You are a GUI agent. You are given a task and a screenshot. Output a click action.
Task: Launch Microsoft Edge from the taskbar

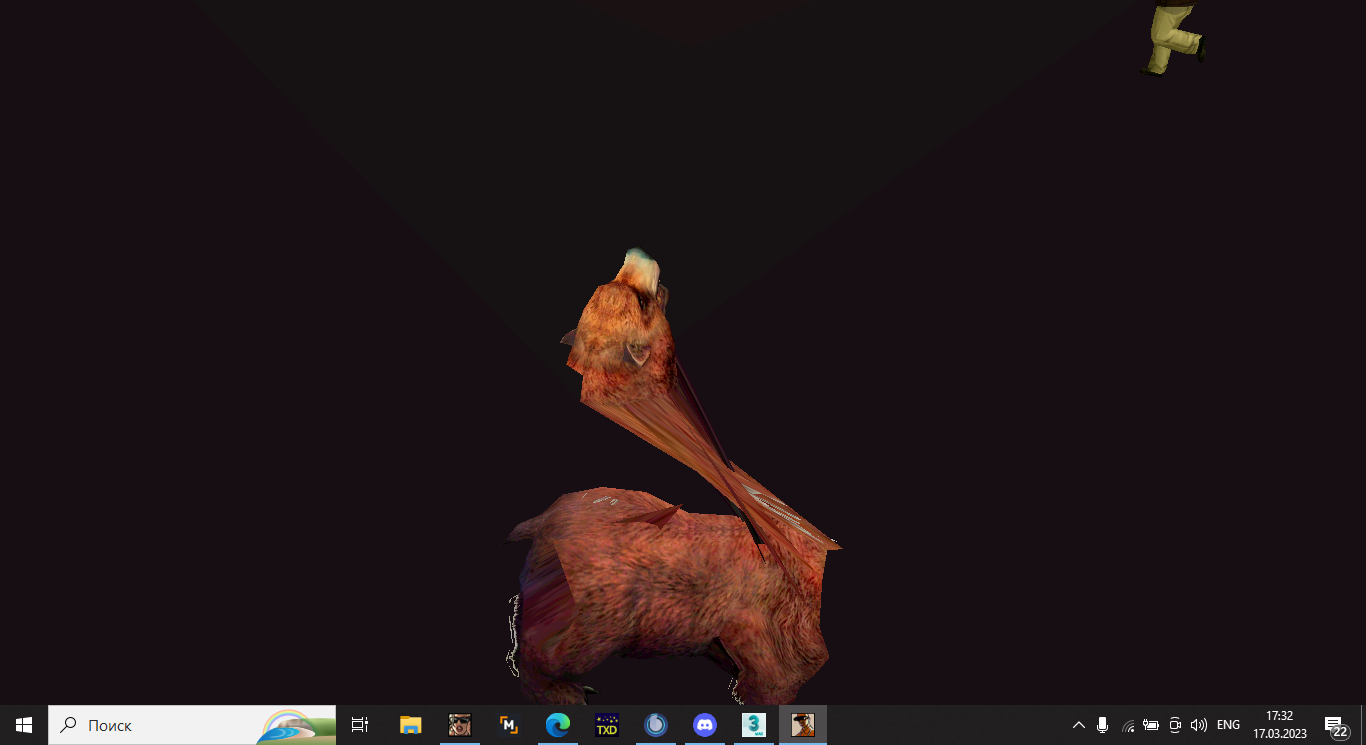pyautogui.click(x=557, y=725)
